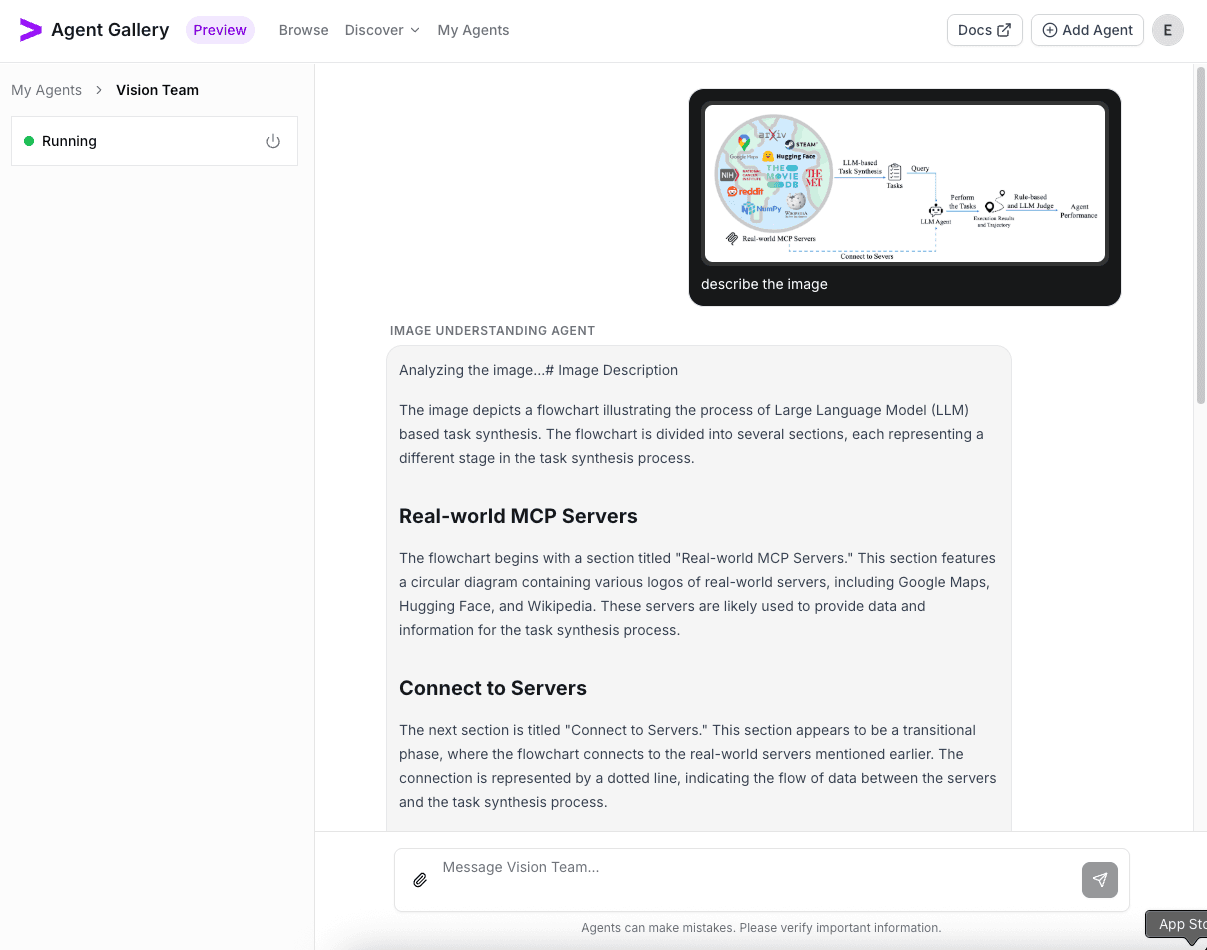
Task: Click the paperclip attachment icon
Action: [419, 880]
